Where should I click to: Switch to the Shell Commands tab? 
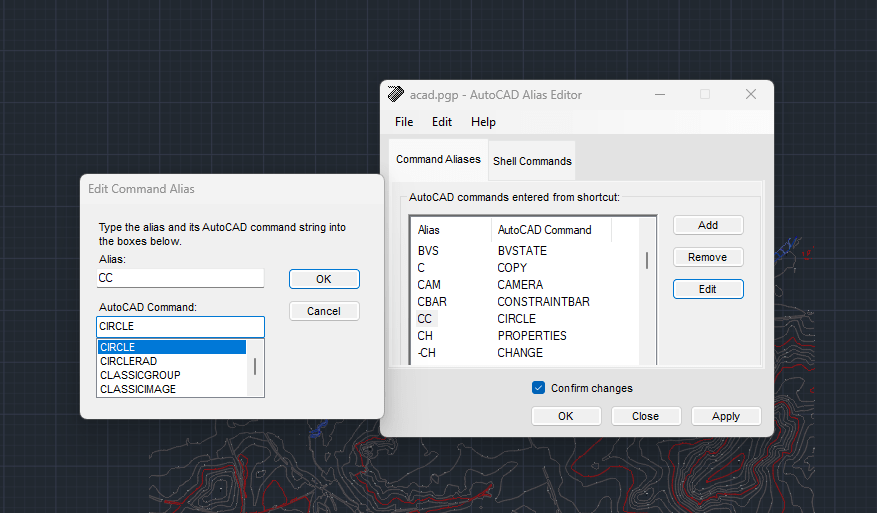coord(532,161)
